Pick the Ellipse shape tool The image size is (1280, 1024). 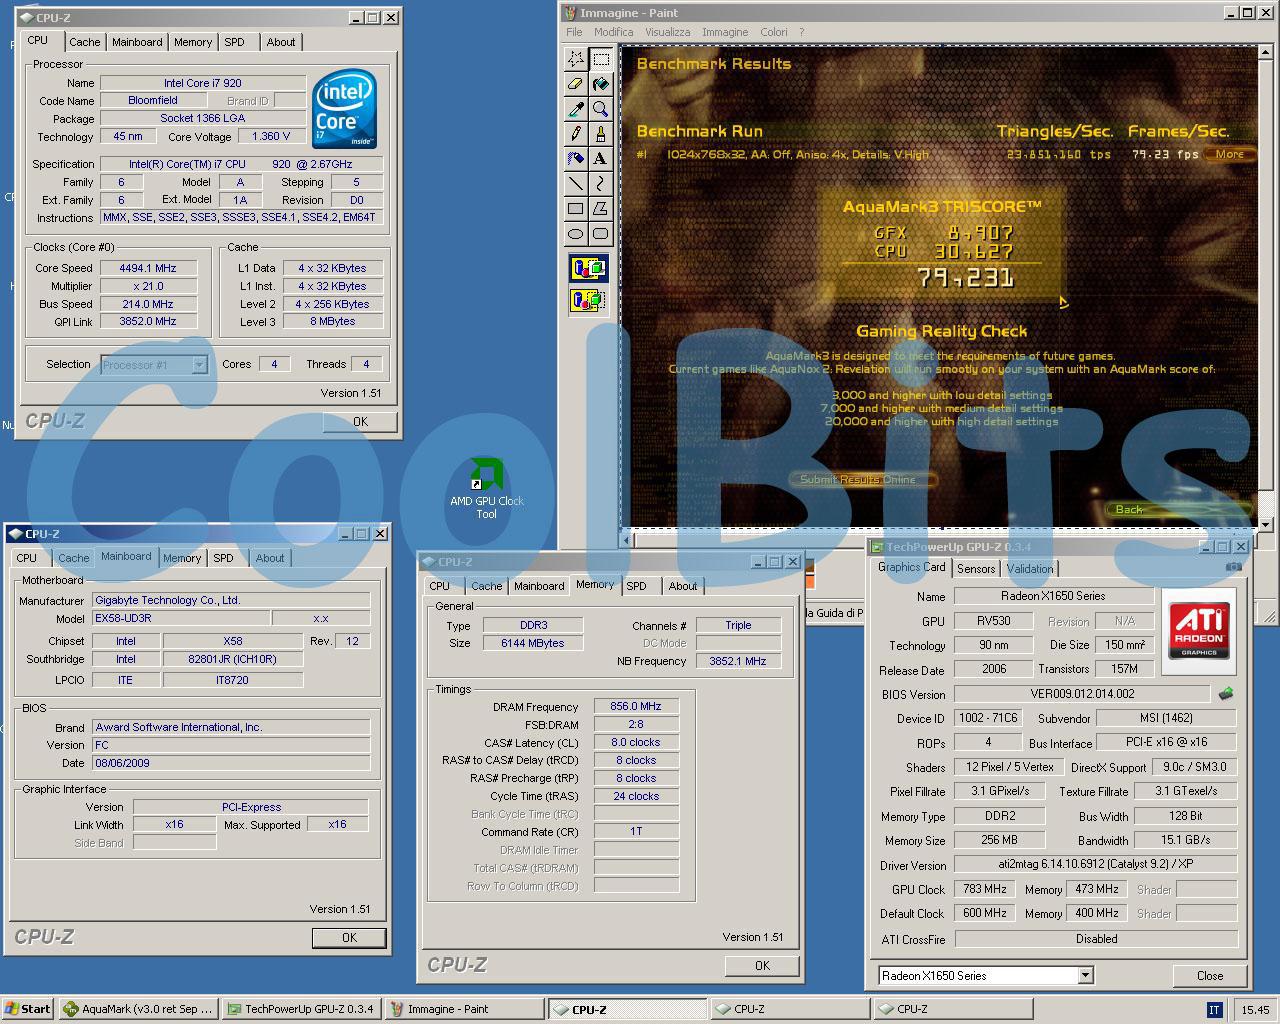point(576,233)
